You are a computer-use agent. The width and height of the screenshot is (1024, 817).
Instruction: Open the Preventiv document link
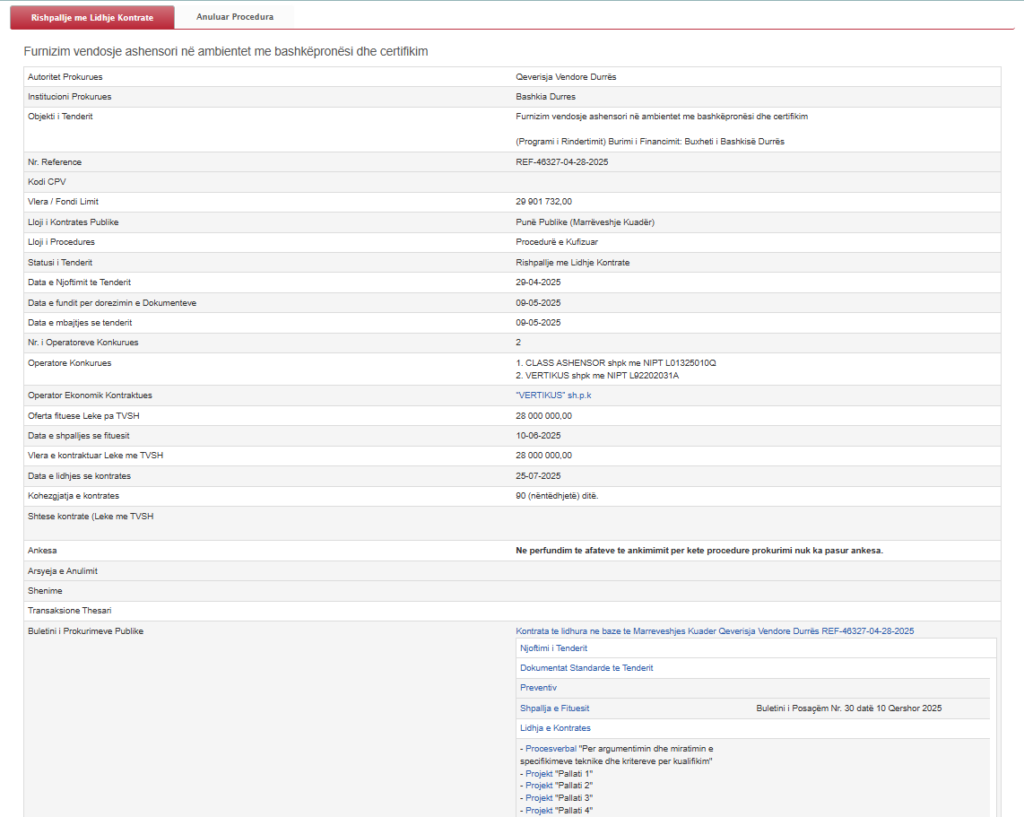click(x=538, y=688)
